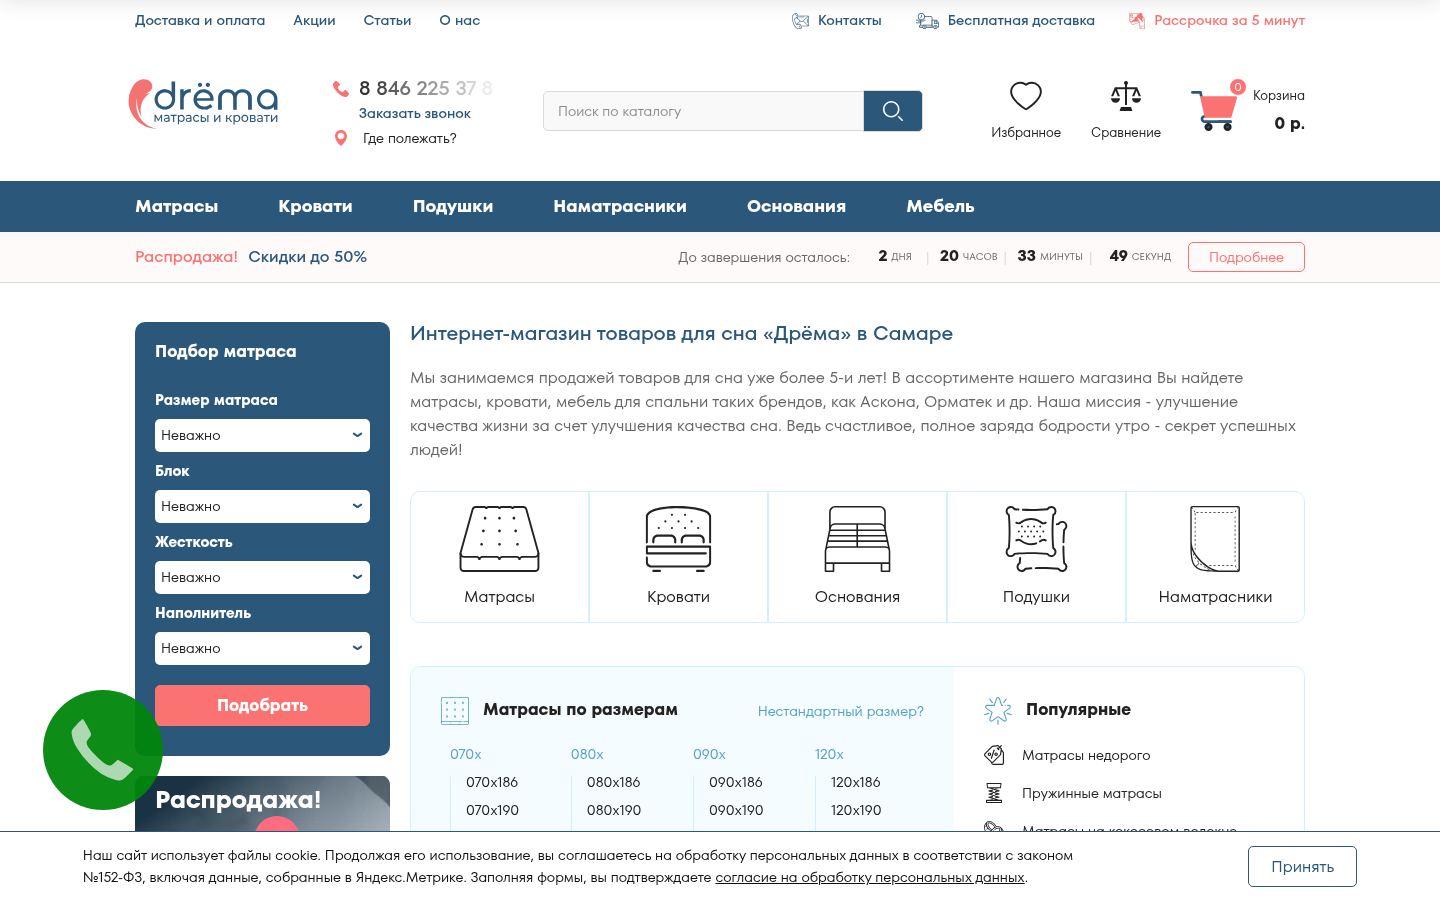
Task: Click the Распродажа banner image
Action: pos(262,803)
